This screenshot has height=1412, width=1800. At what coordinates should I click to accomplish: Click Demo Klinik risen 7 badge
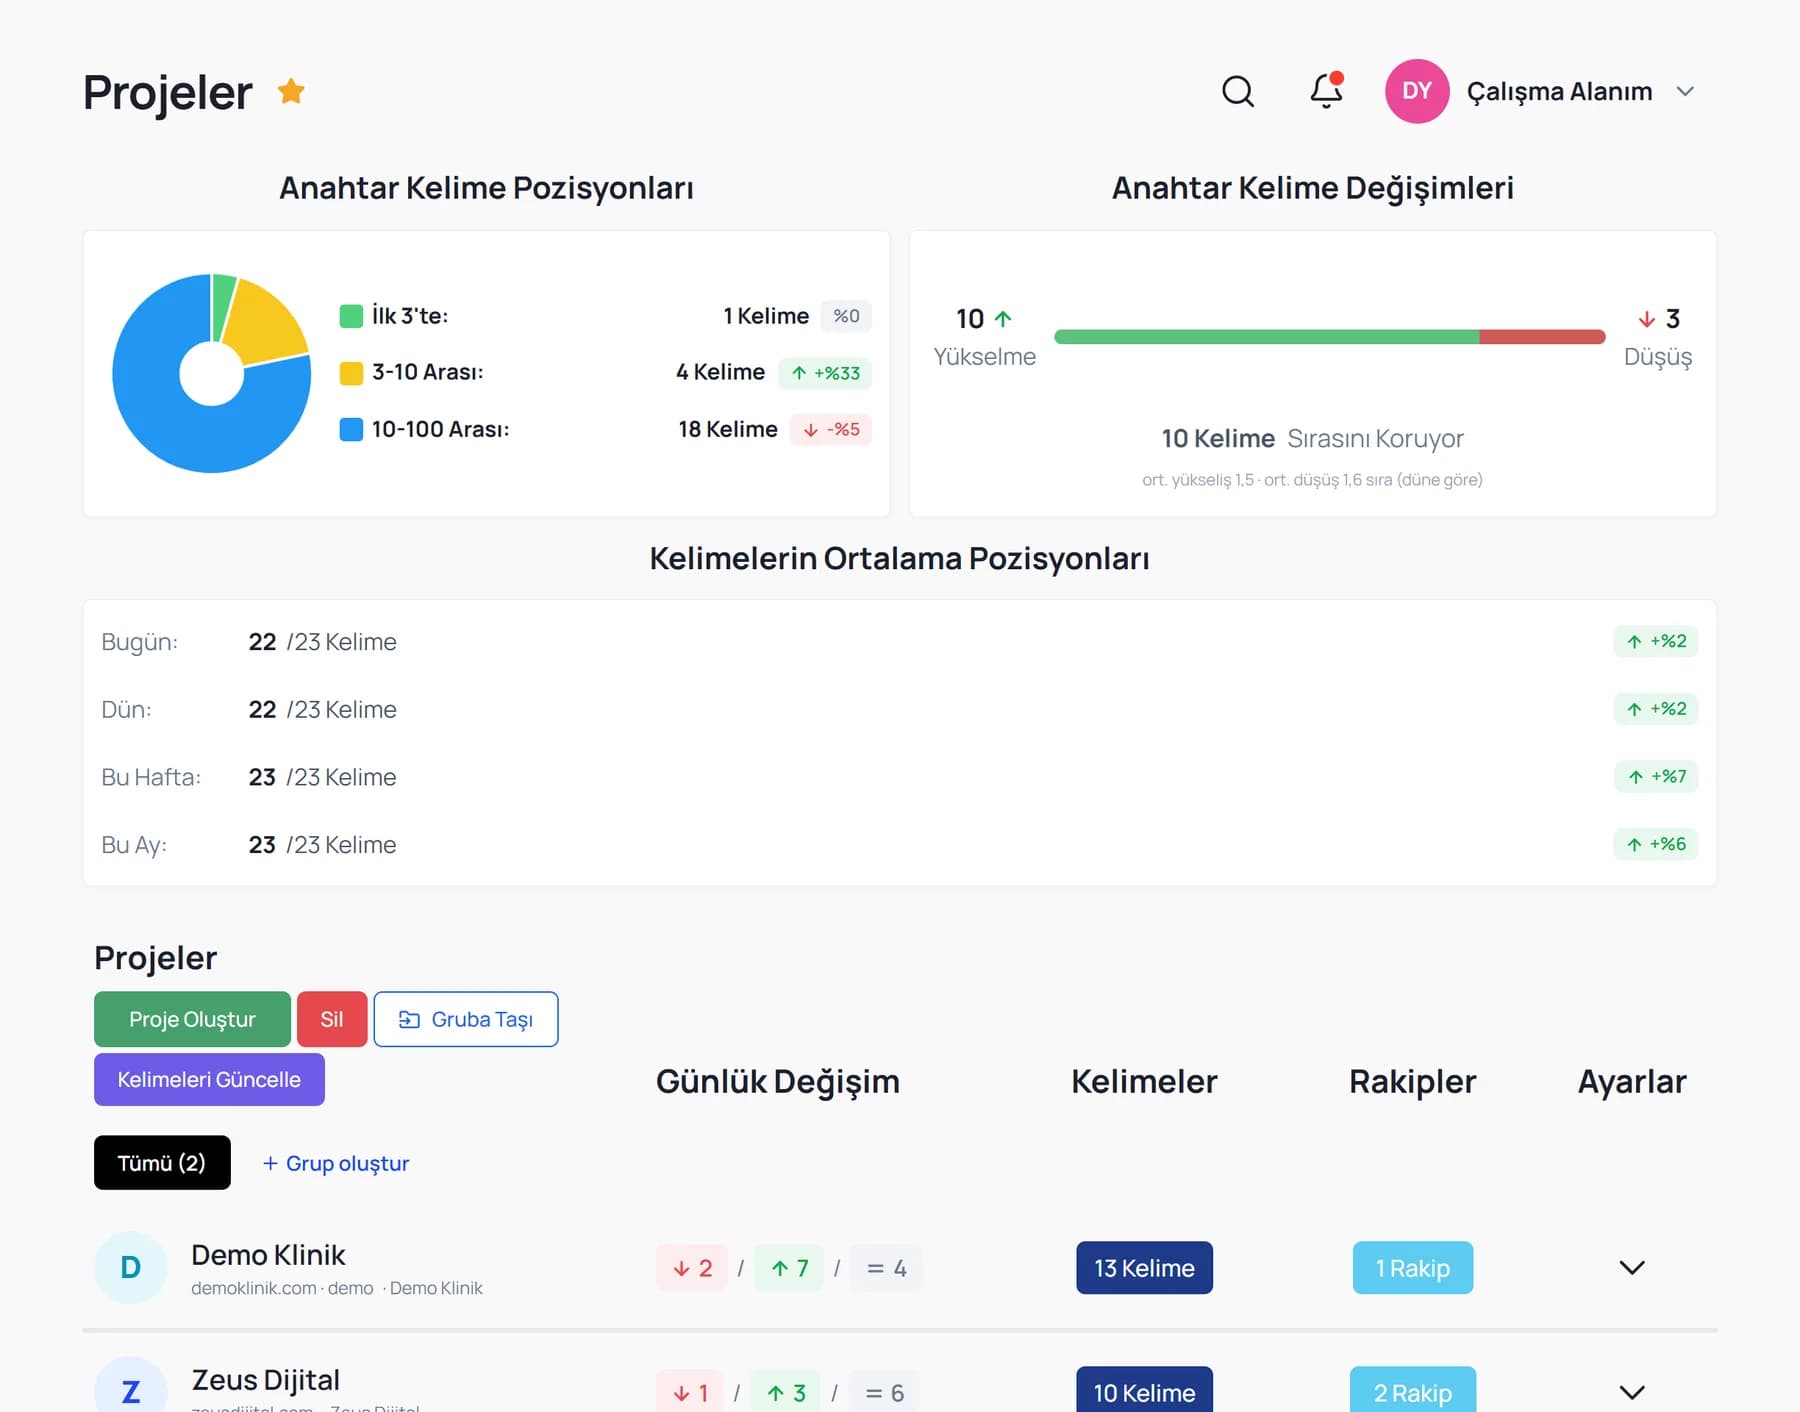(x=789, y=1268)
